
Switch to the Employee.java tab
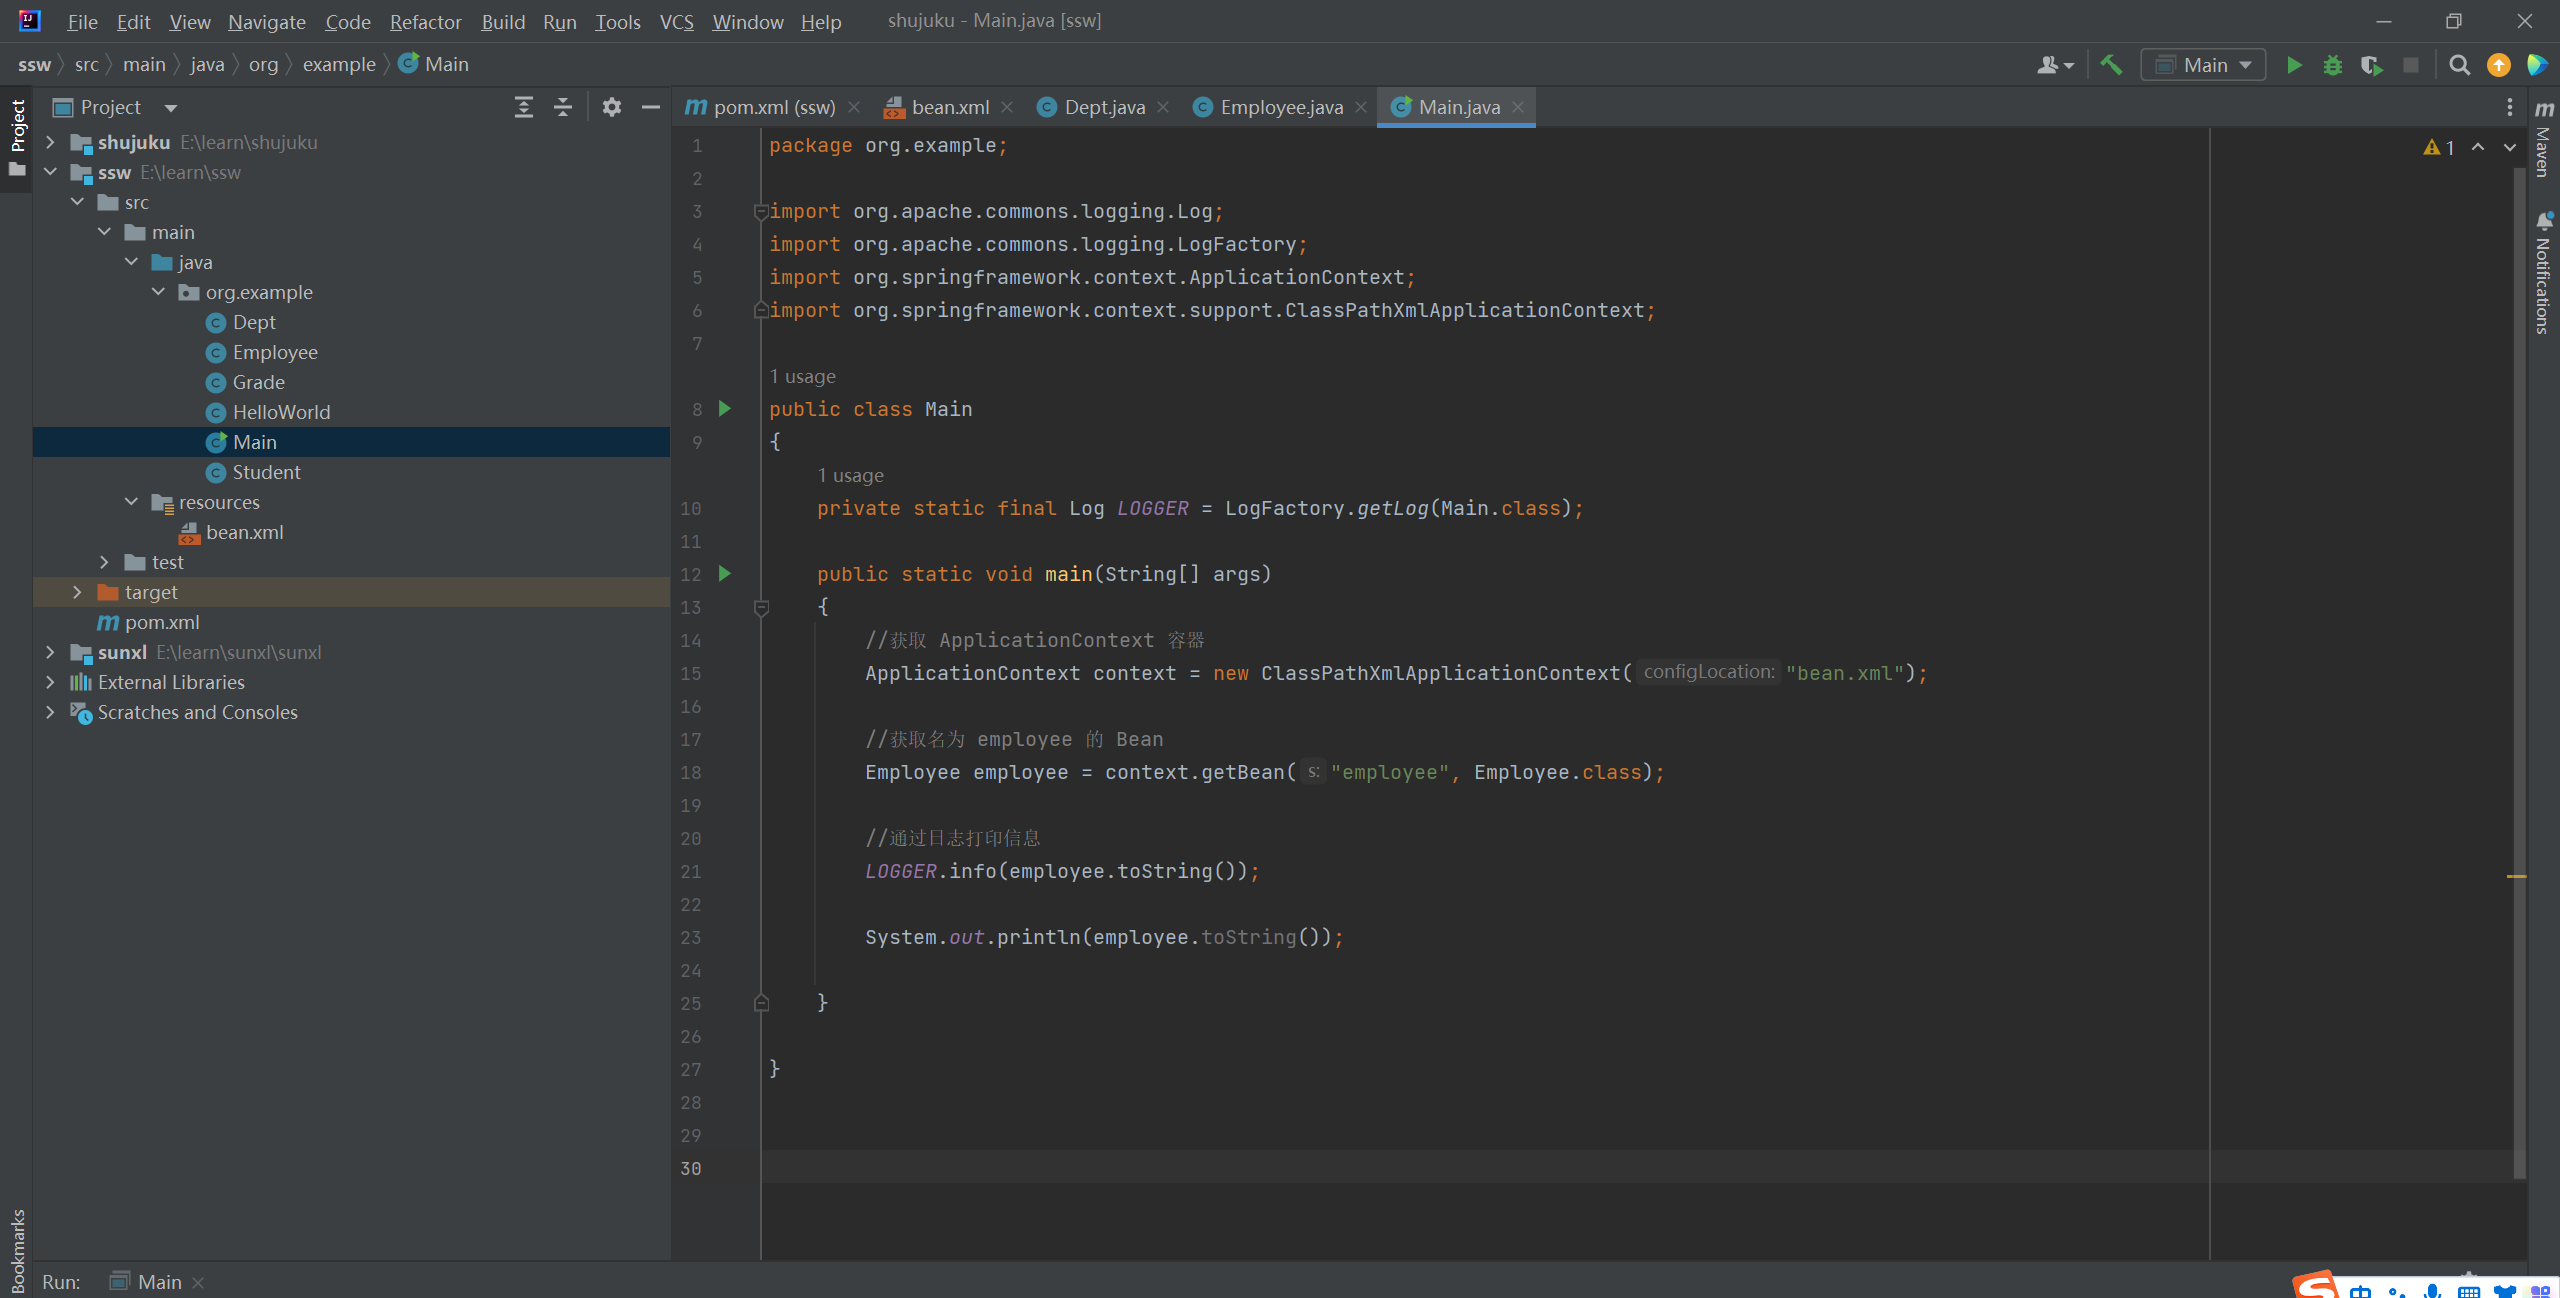(1280, 107)
